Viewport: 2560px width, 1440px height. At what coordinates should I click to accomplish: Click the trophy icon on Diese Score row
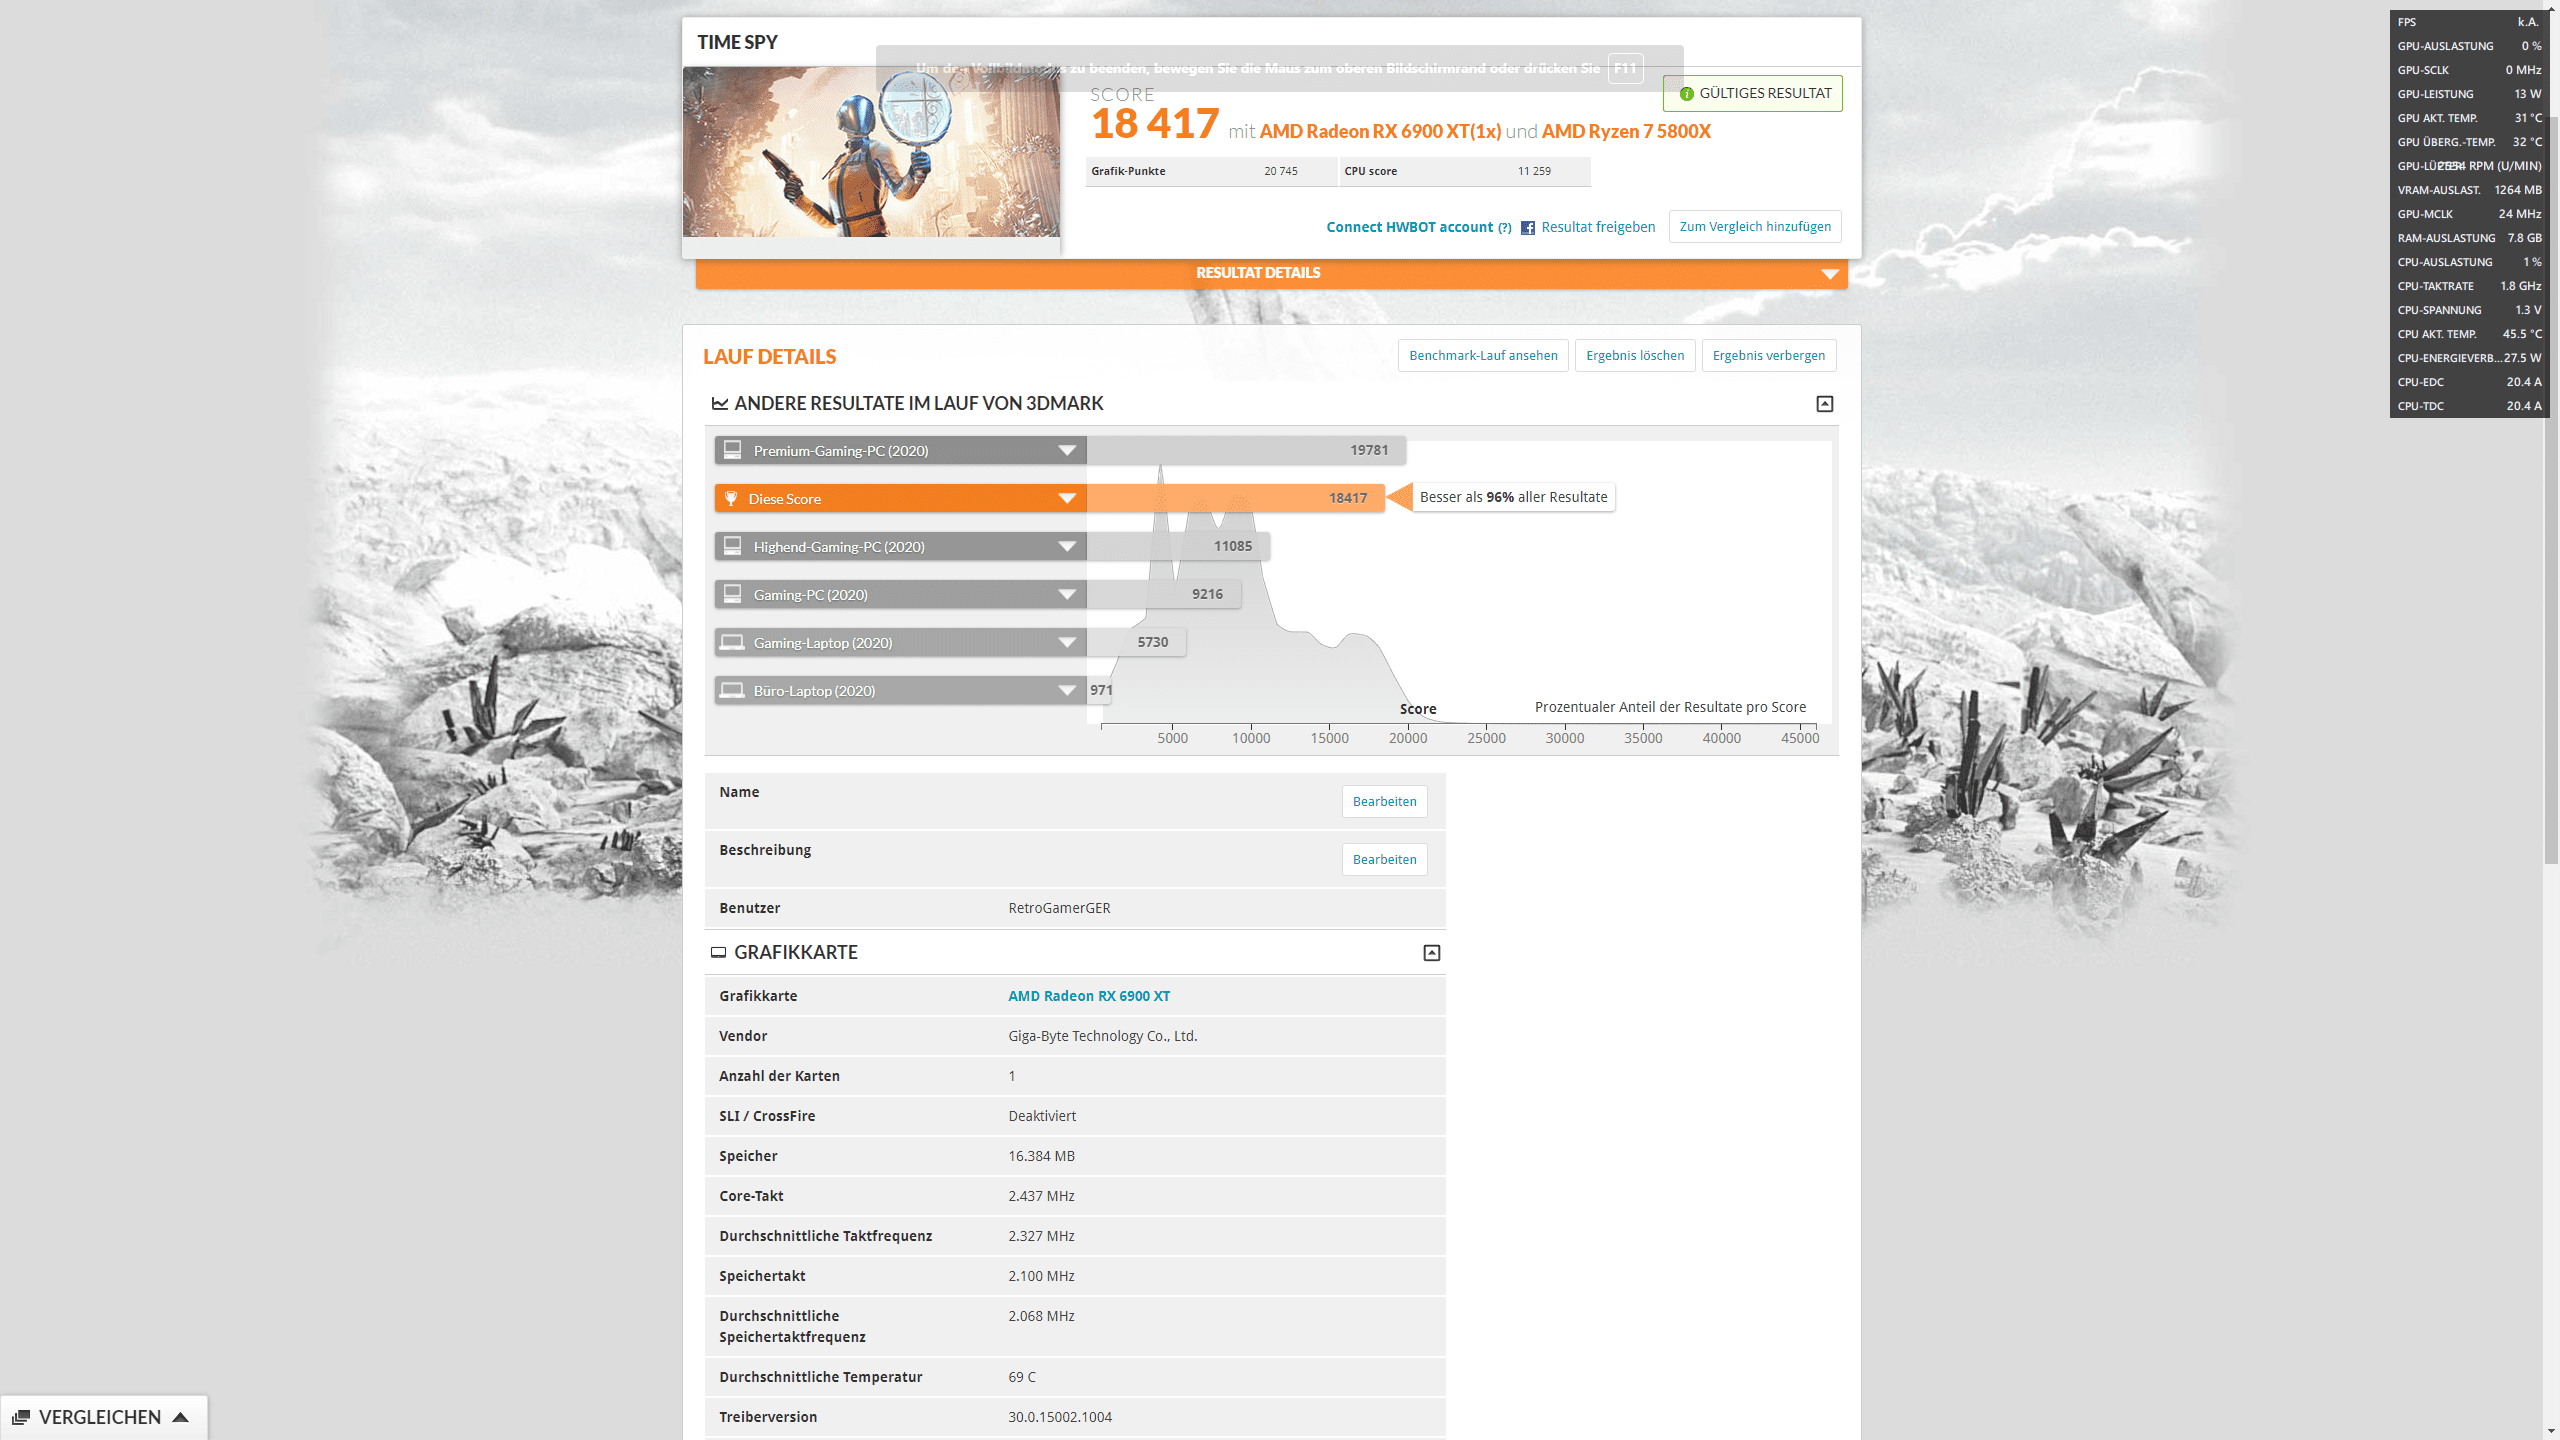tap(731, 498)
